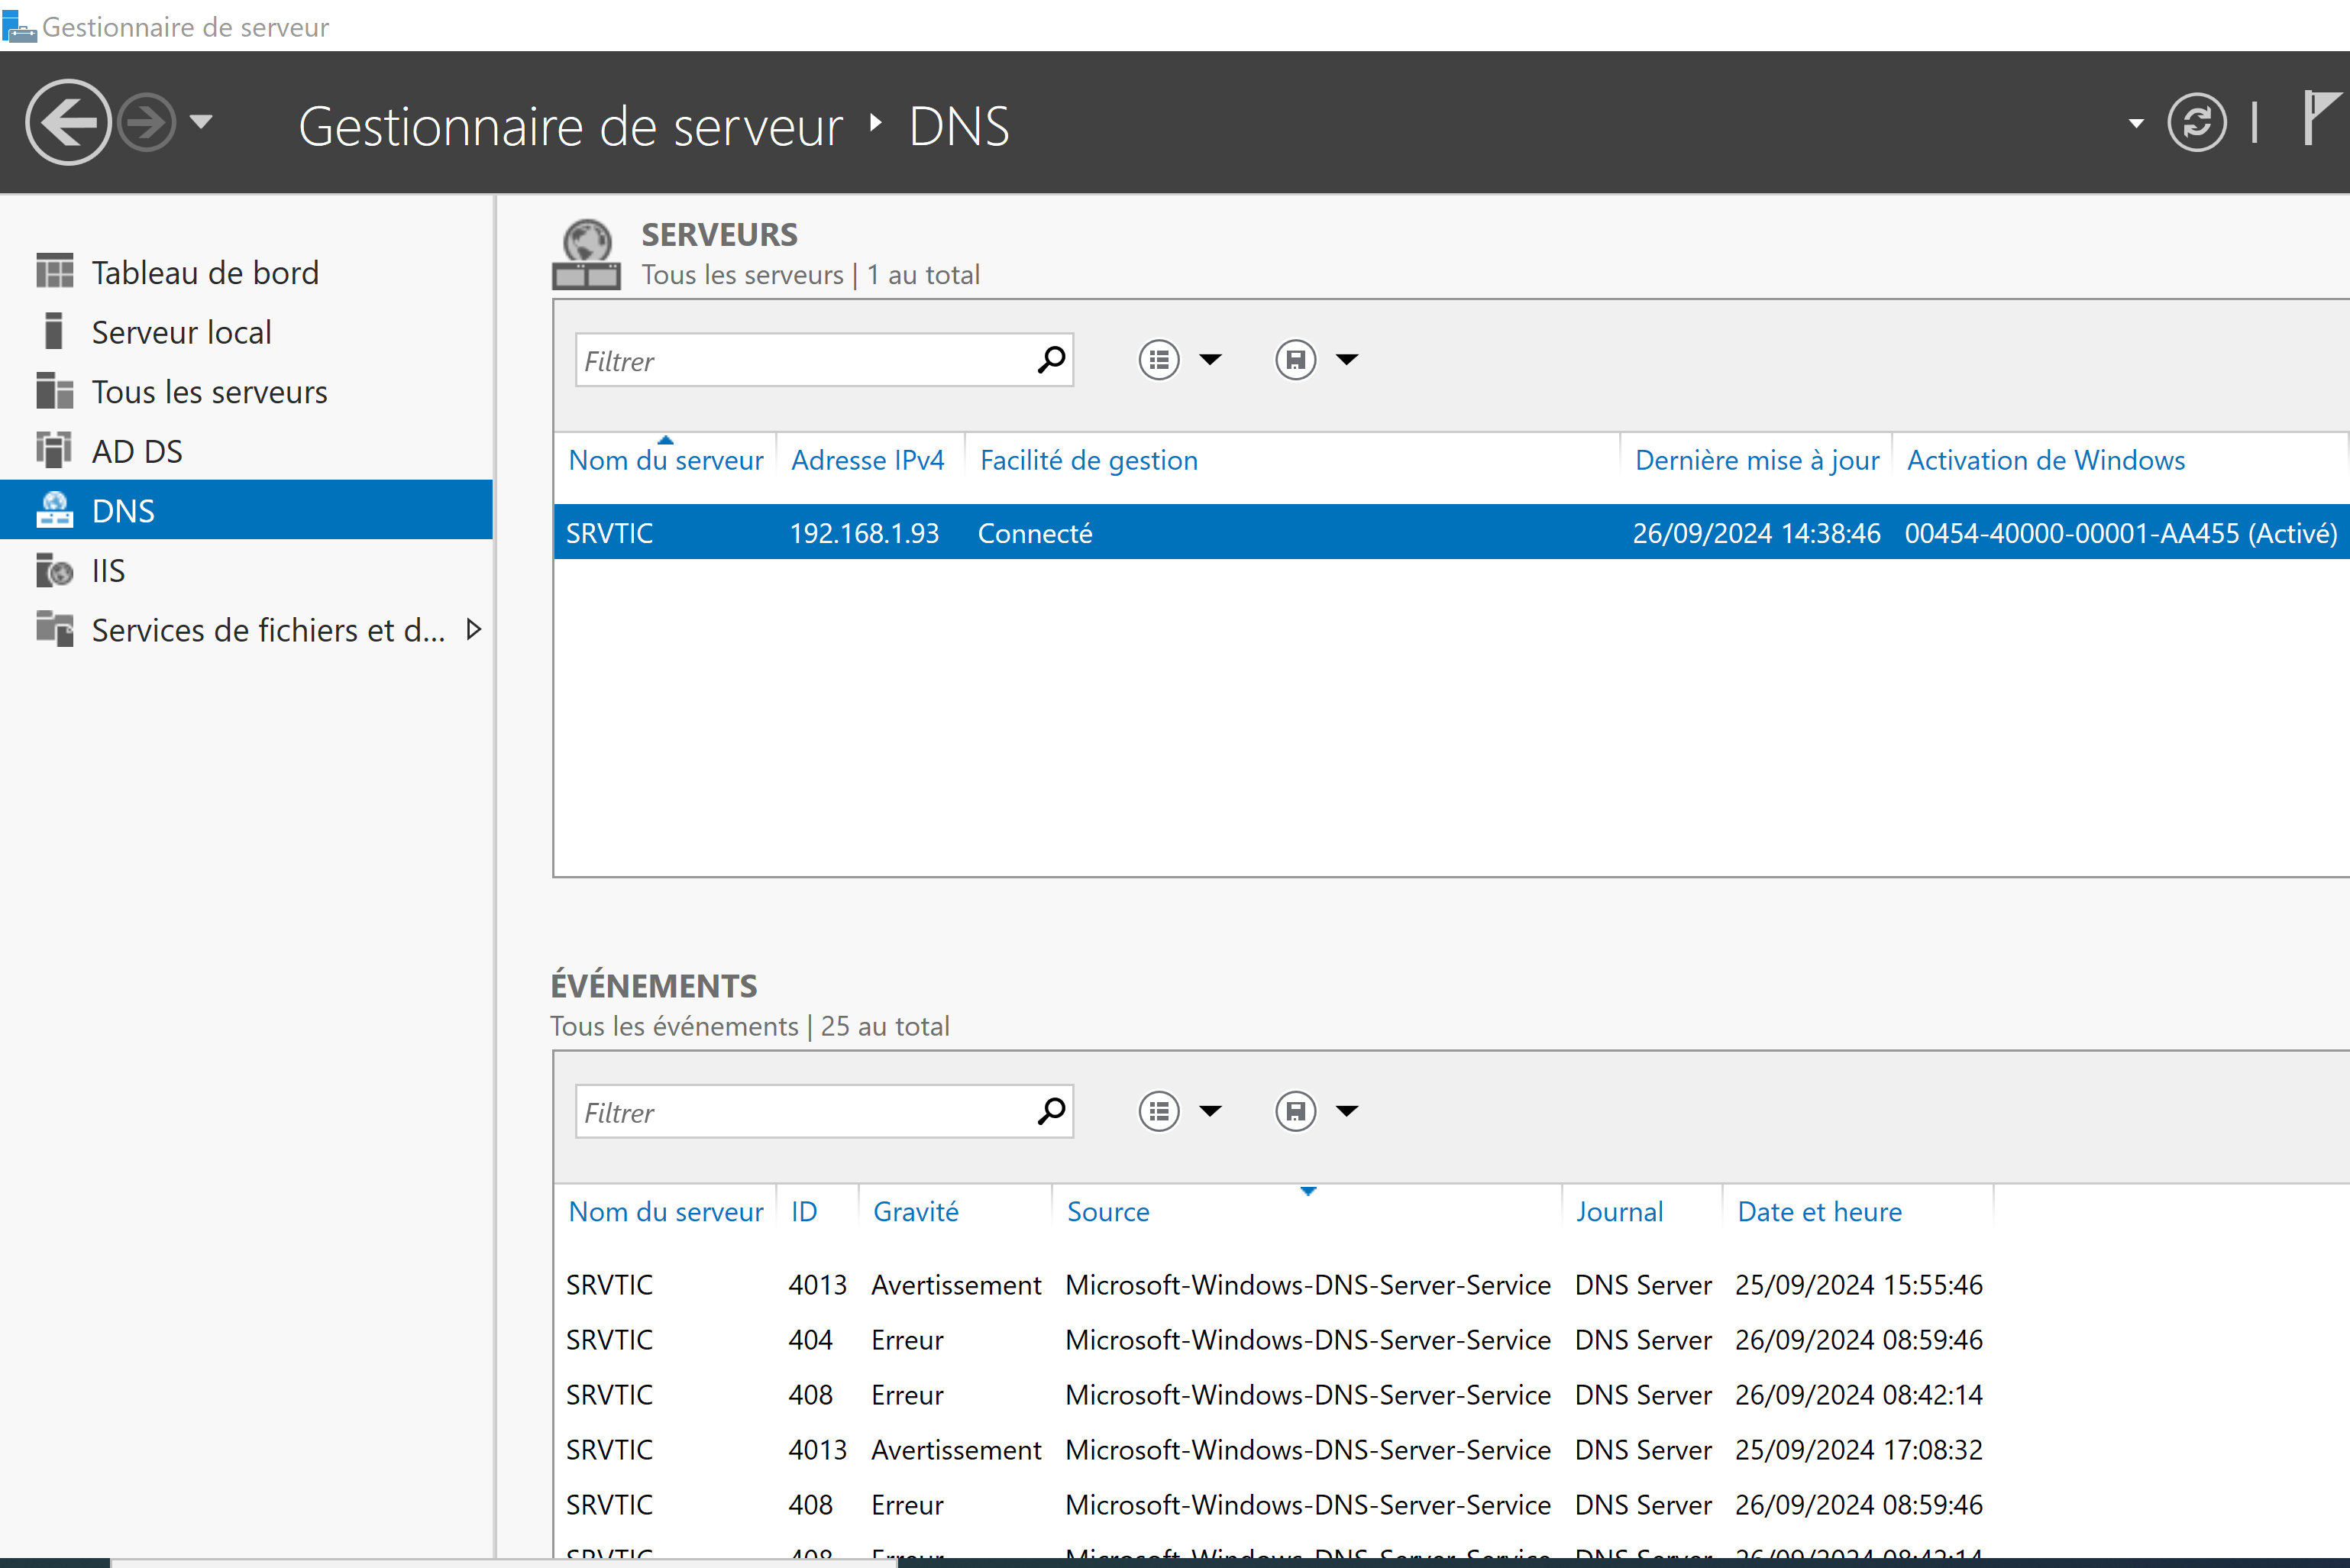2350x1568 pixels.
Task: Click the Server Manager title bar icon
Action: point(19,26)
